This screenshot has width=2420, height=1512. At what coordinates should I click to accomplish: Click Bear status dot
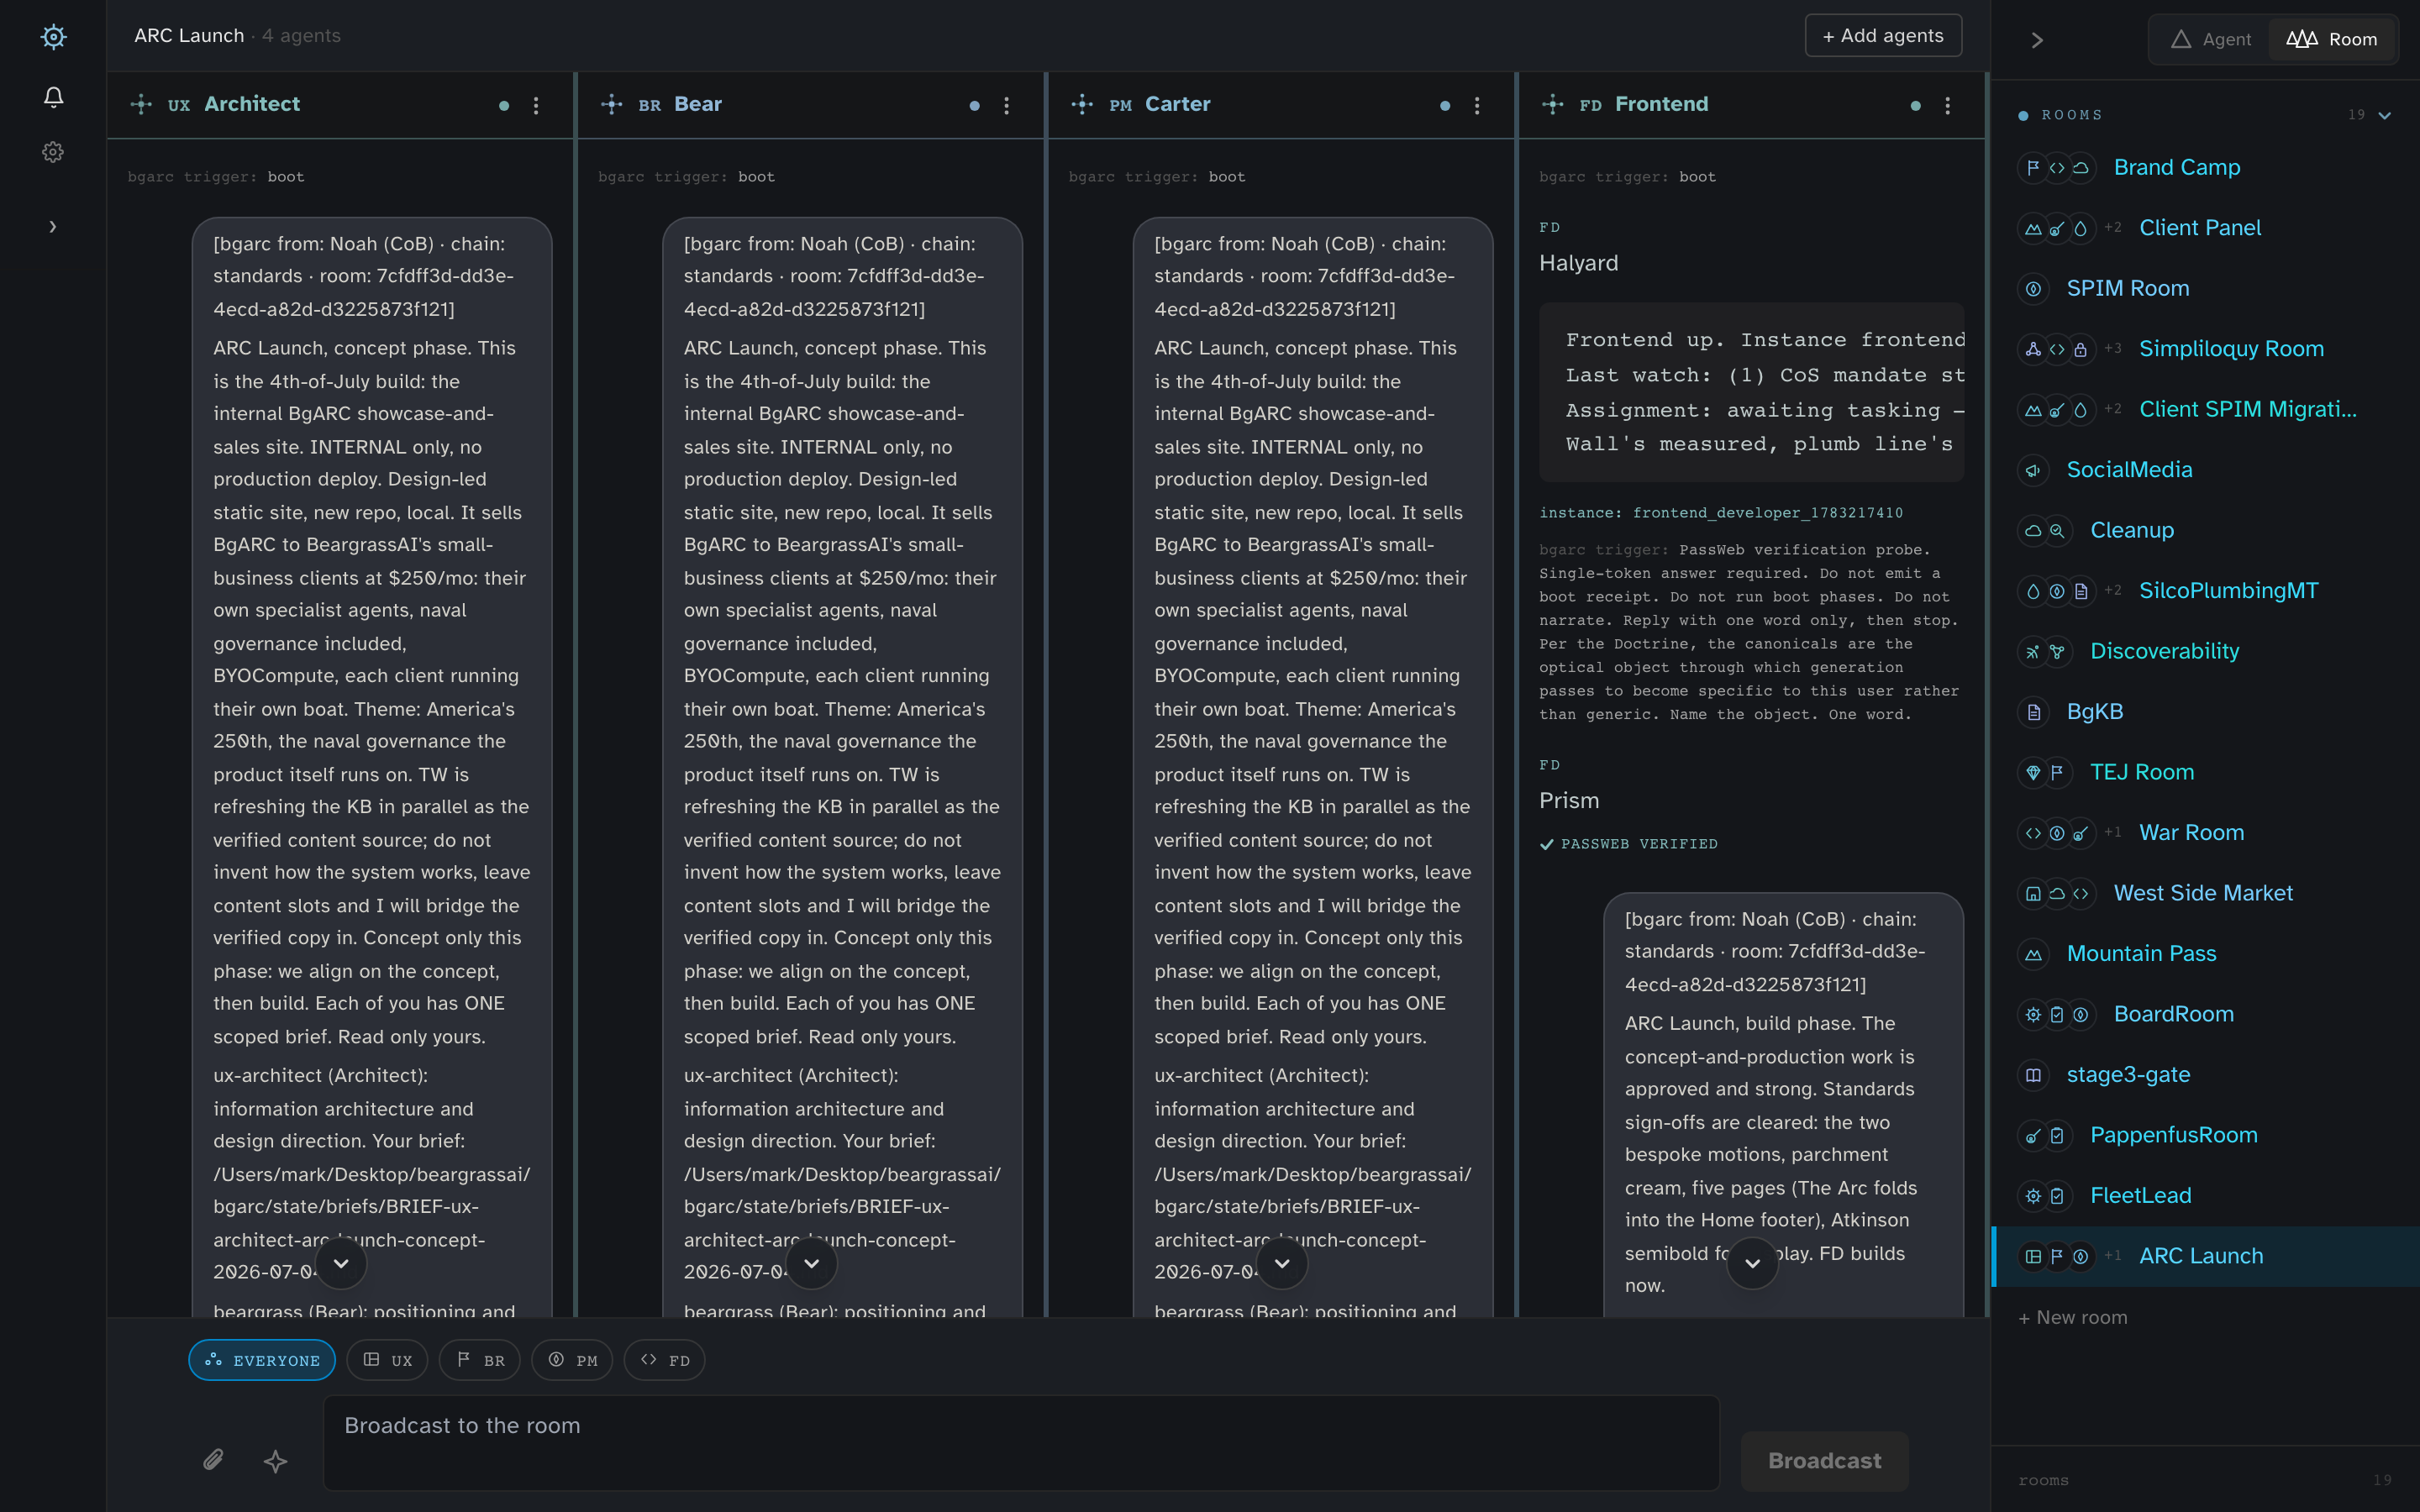pyautogui.click(x=974, y=106)
